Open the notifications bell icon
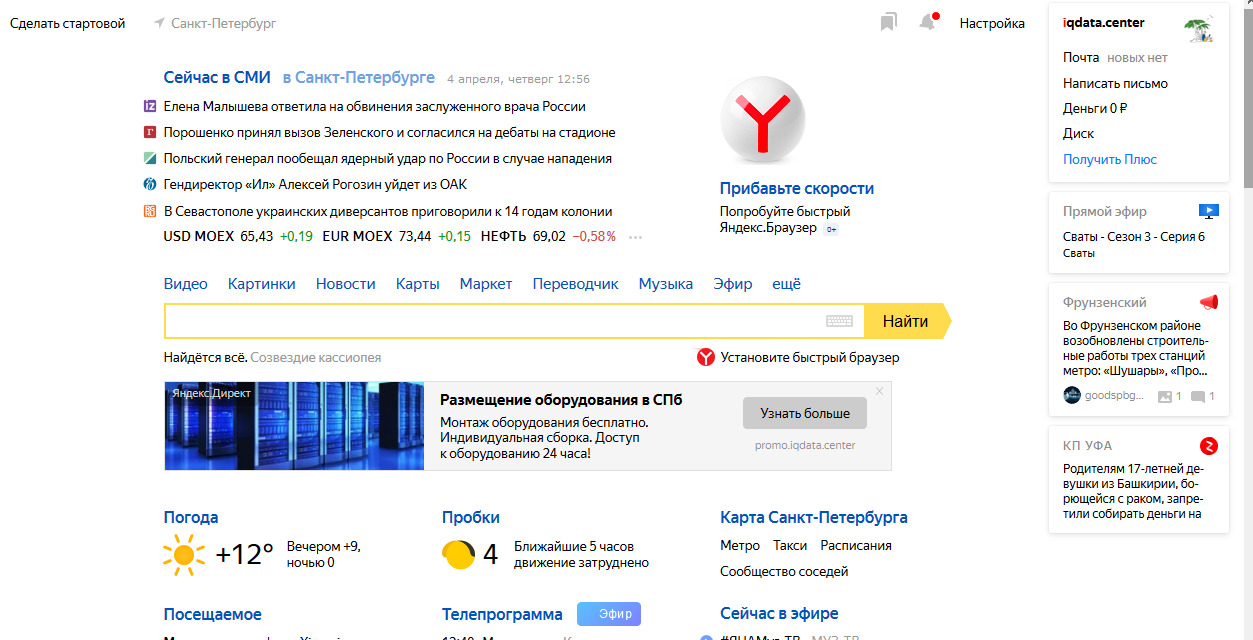 pos(928,22)
